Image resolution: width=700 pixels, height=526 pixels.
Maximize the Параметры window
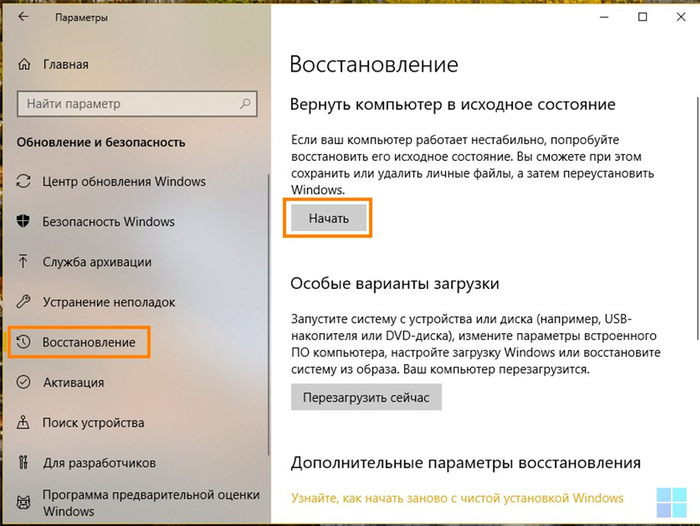pyautogui.click(x=642, y=17)
